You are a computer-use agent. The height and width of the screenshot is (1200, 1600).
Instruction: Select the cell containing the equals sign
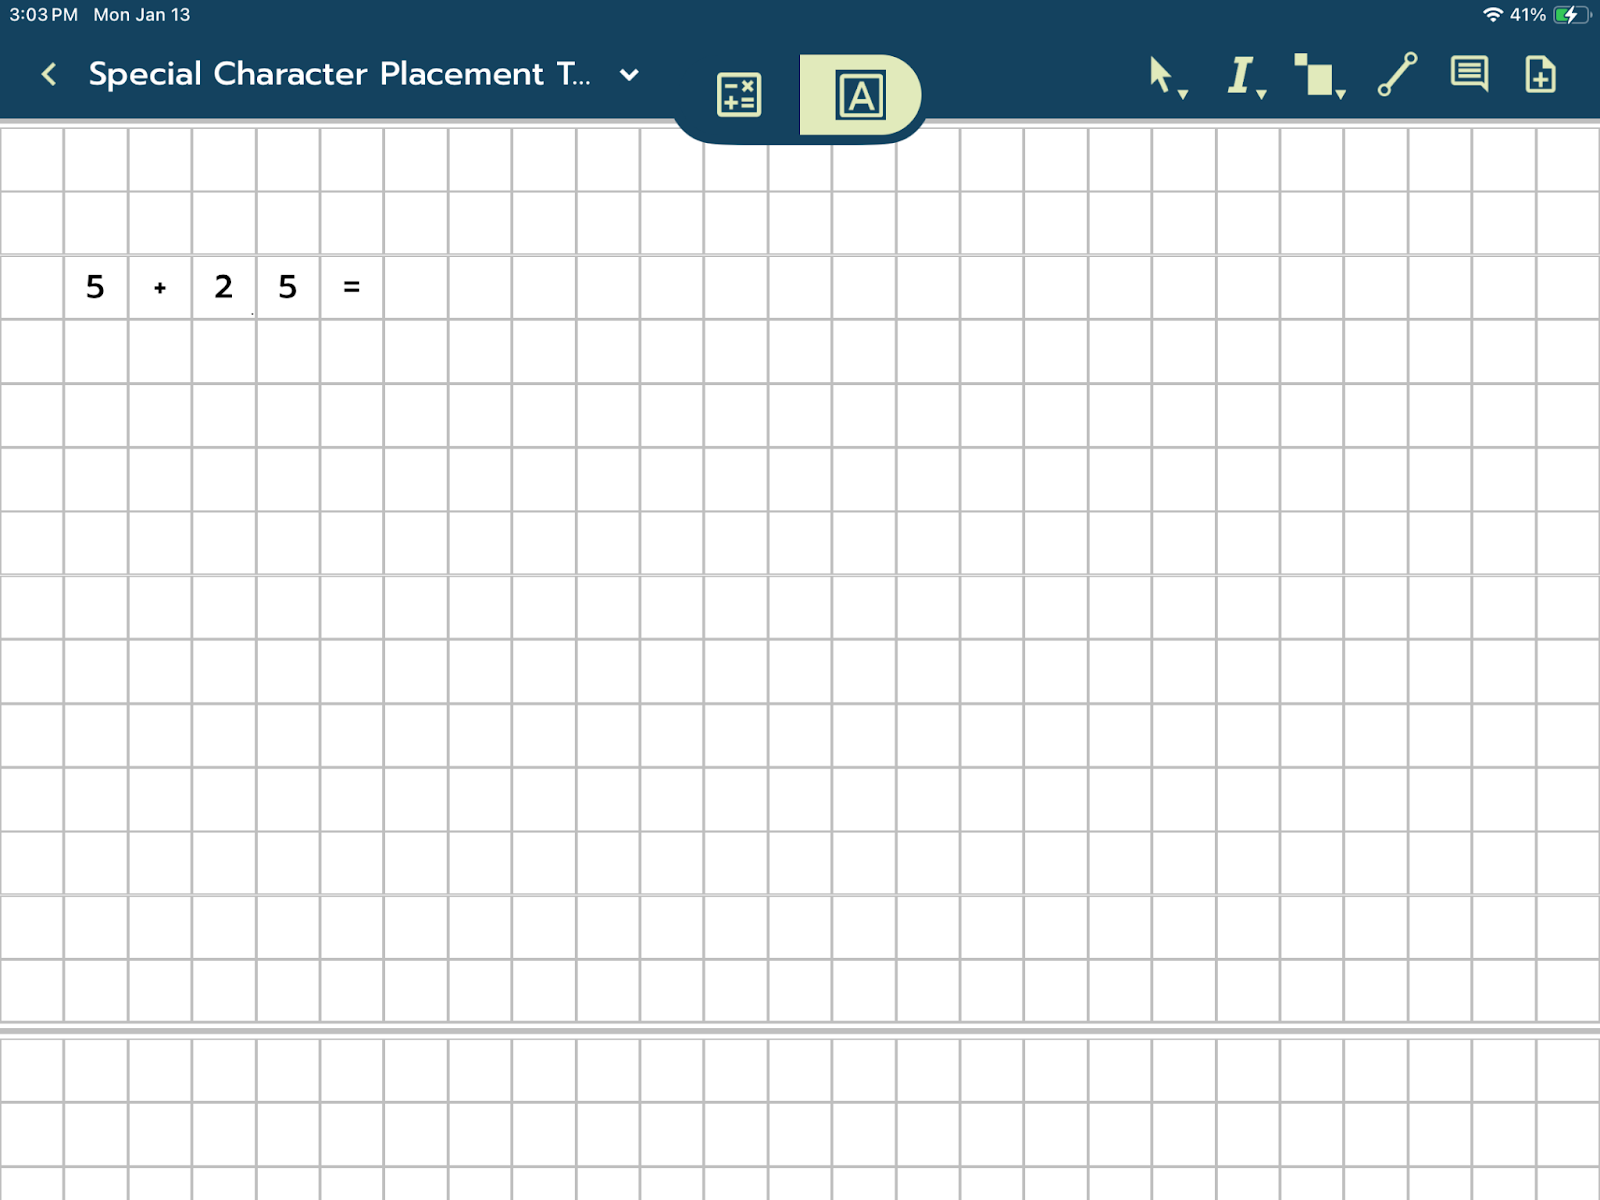tap(352, 288)
